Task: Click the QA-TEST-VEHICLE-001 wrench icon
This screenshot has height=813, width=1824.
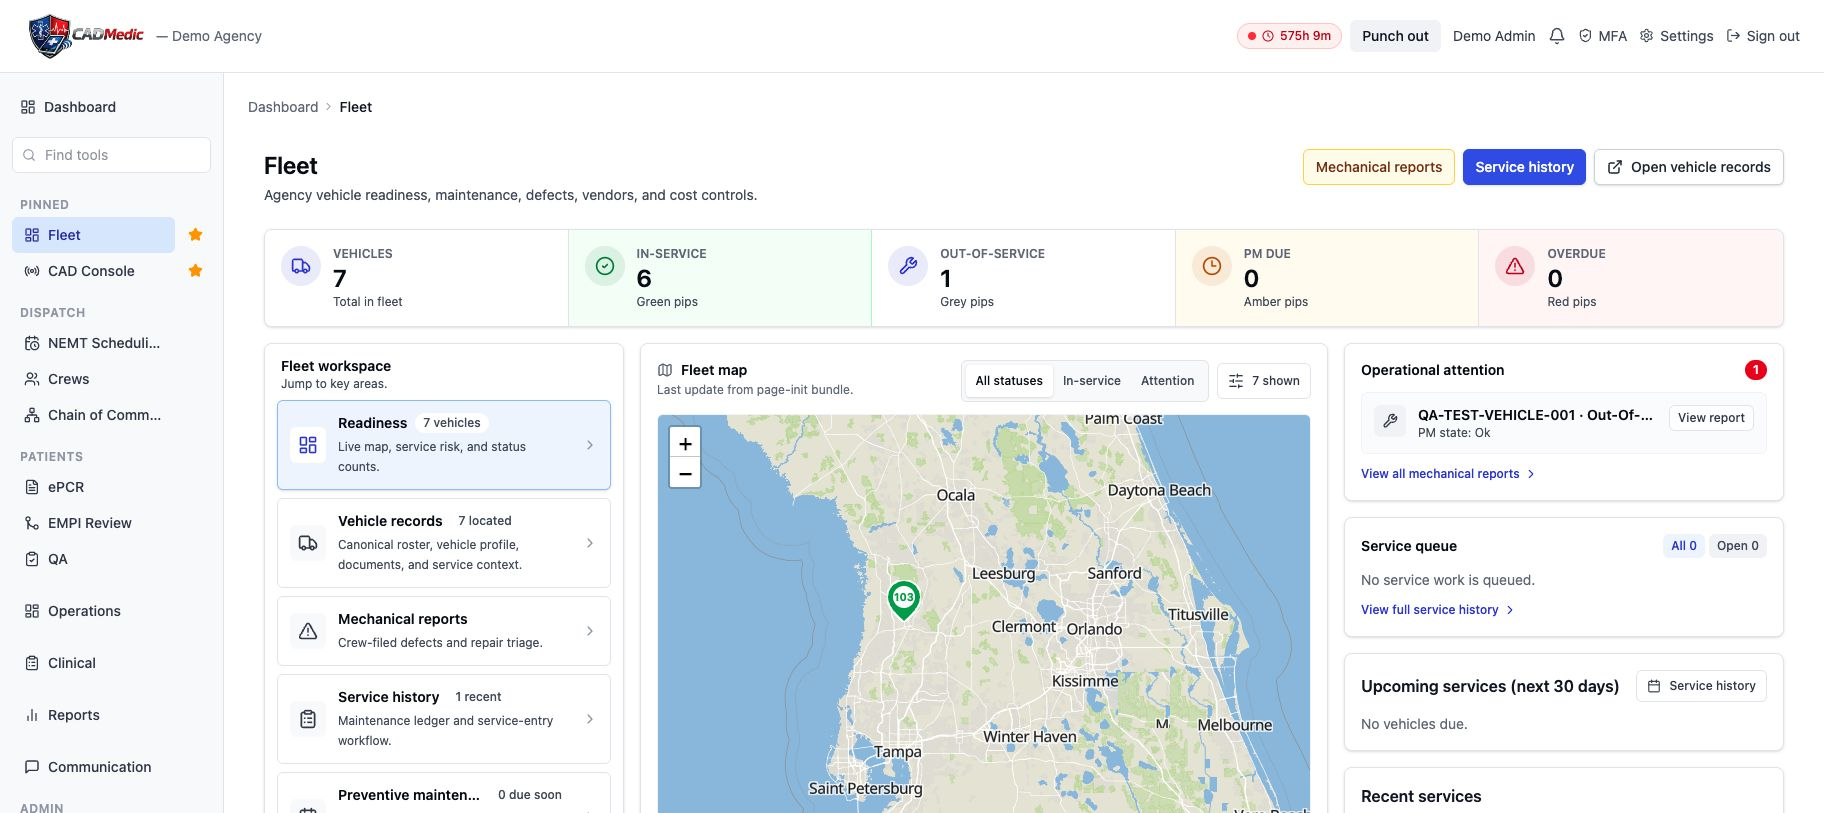Action: click(1390, 421)
